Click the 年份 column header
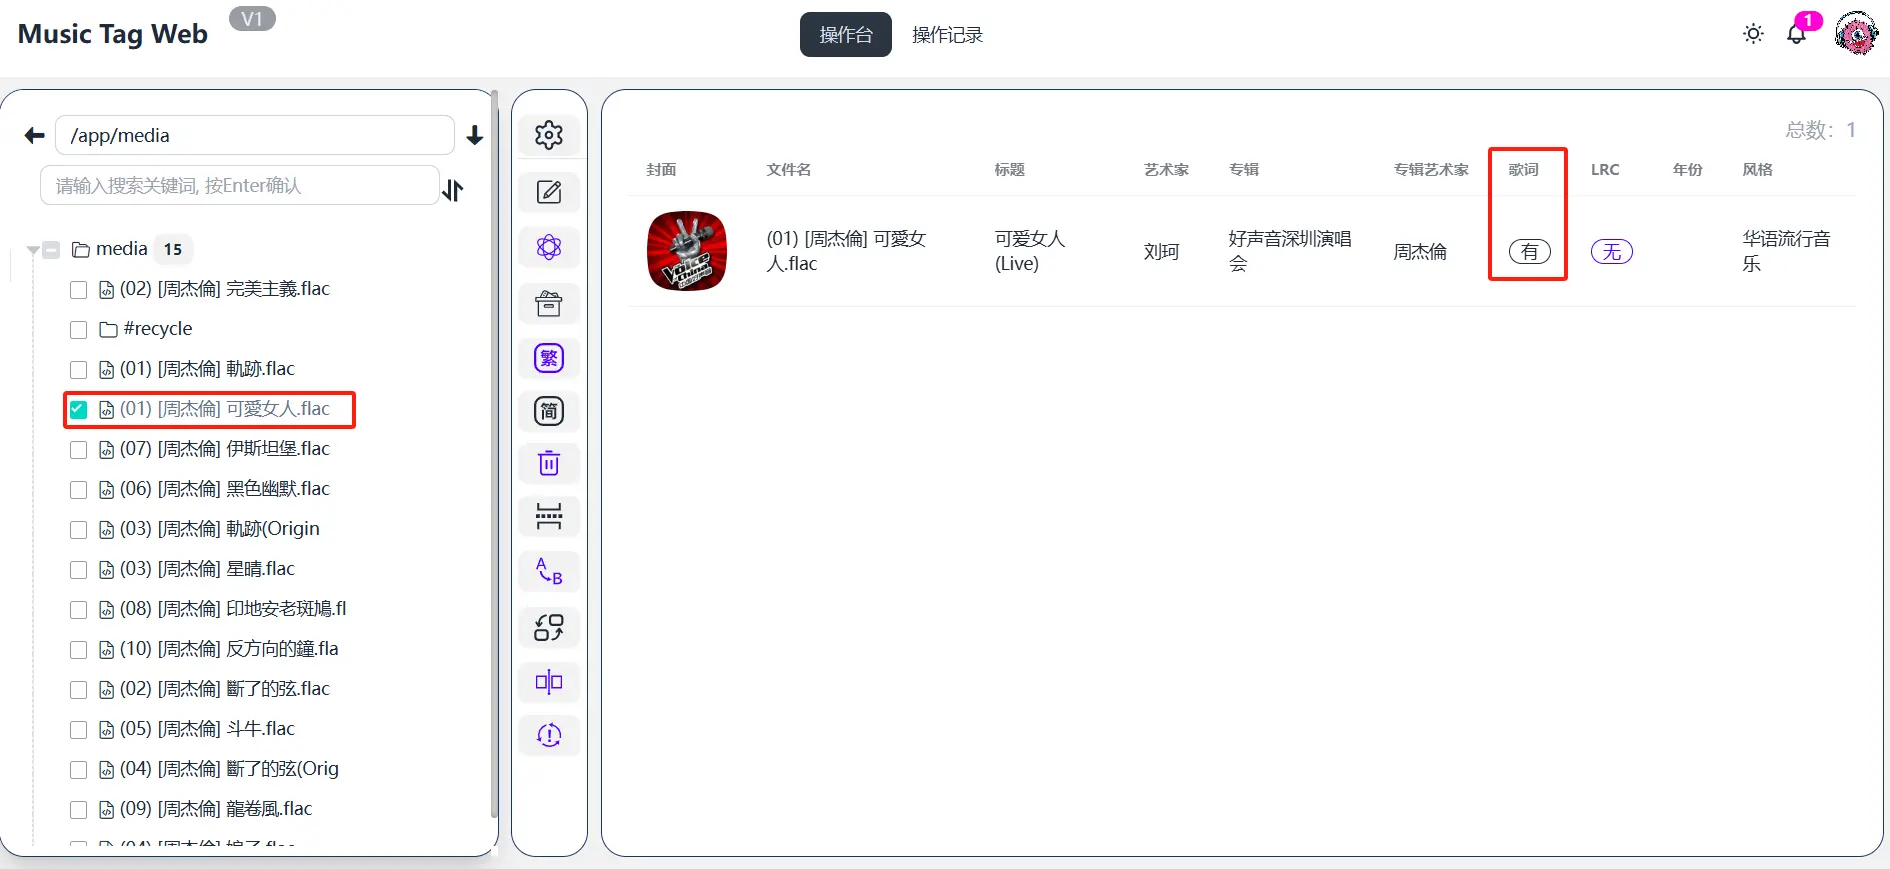The height and width of the screenshot is (869, 1890). pyautogui.click(x=1688, y=170)
